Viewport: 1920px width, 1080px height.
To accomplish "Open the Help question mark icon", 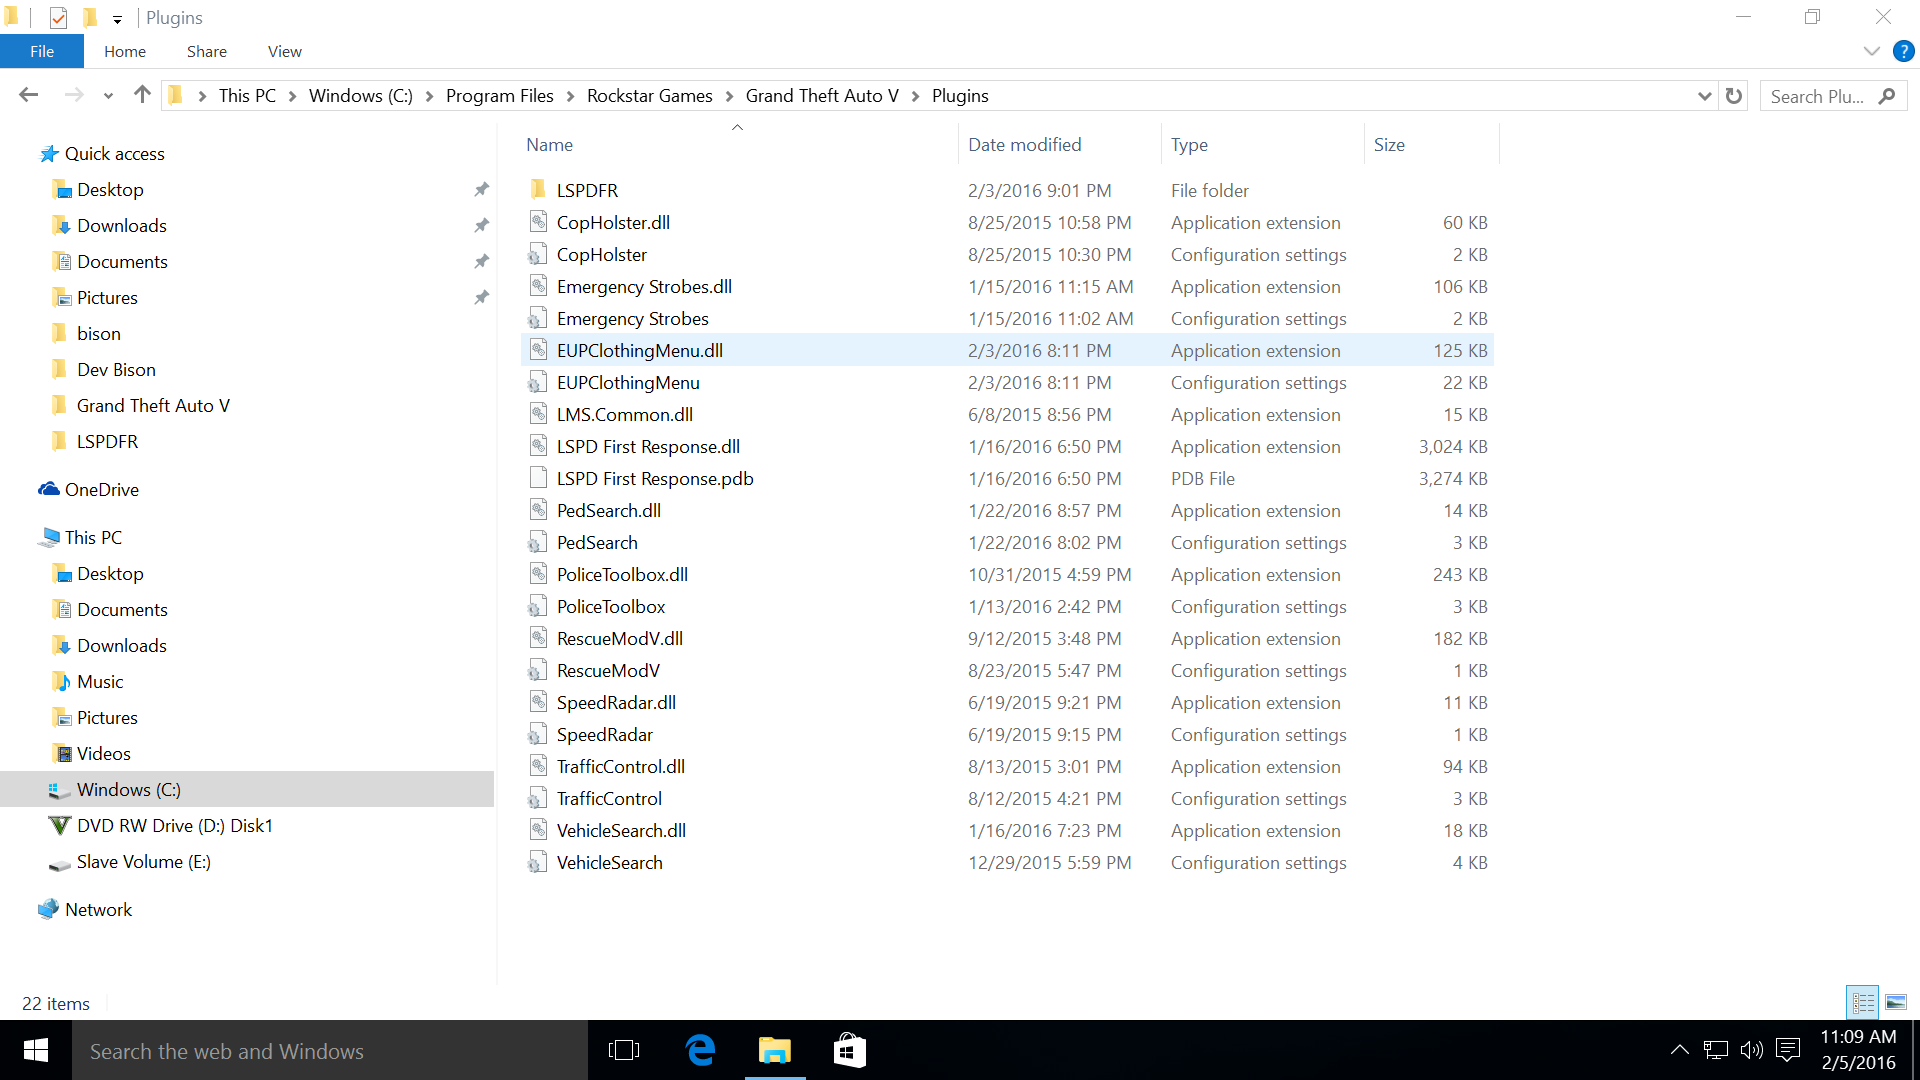I will [x=1904, y=51].
